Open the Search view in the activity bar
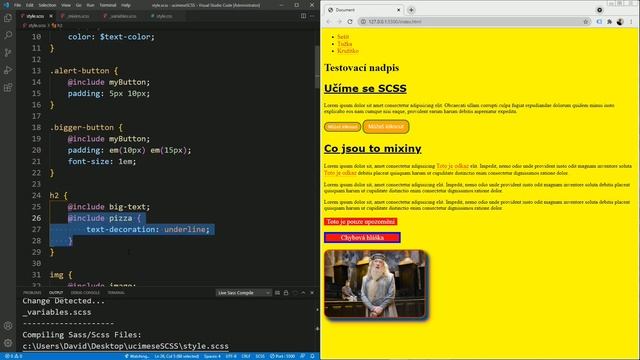The image size is (640, 360). (x=8, y=36)
